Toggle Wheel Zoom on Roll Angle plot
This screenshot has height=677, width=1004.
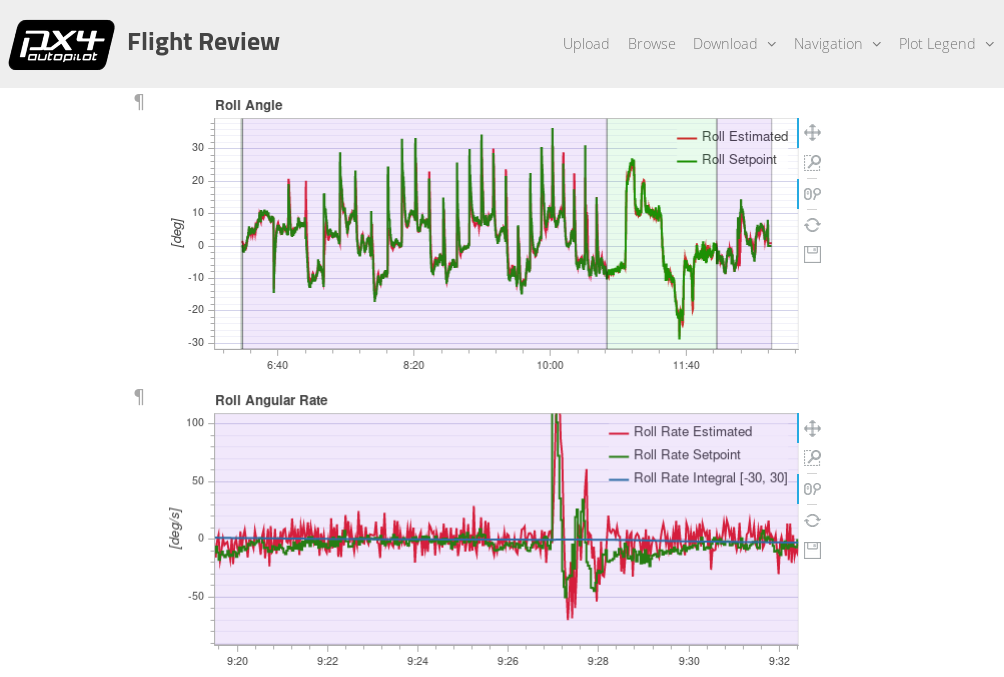tap(812, 194)
